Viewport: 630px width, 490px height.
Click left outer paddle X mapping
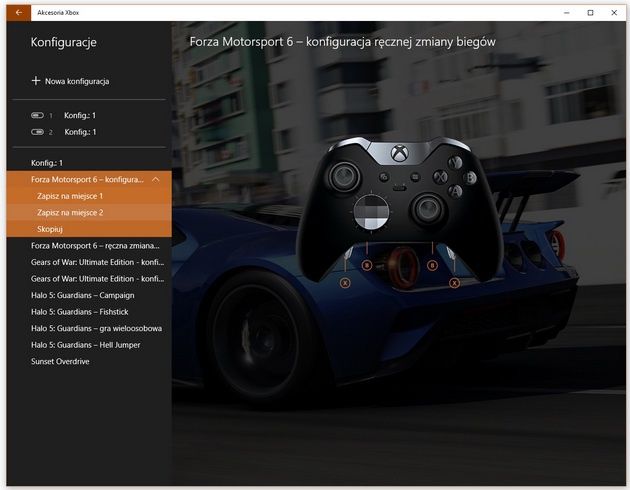click(345, 283)
